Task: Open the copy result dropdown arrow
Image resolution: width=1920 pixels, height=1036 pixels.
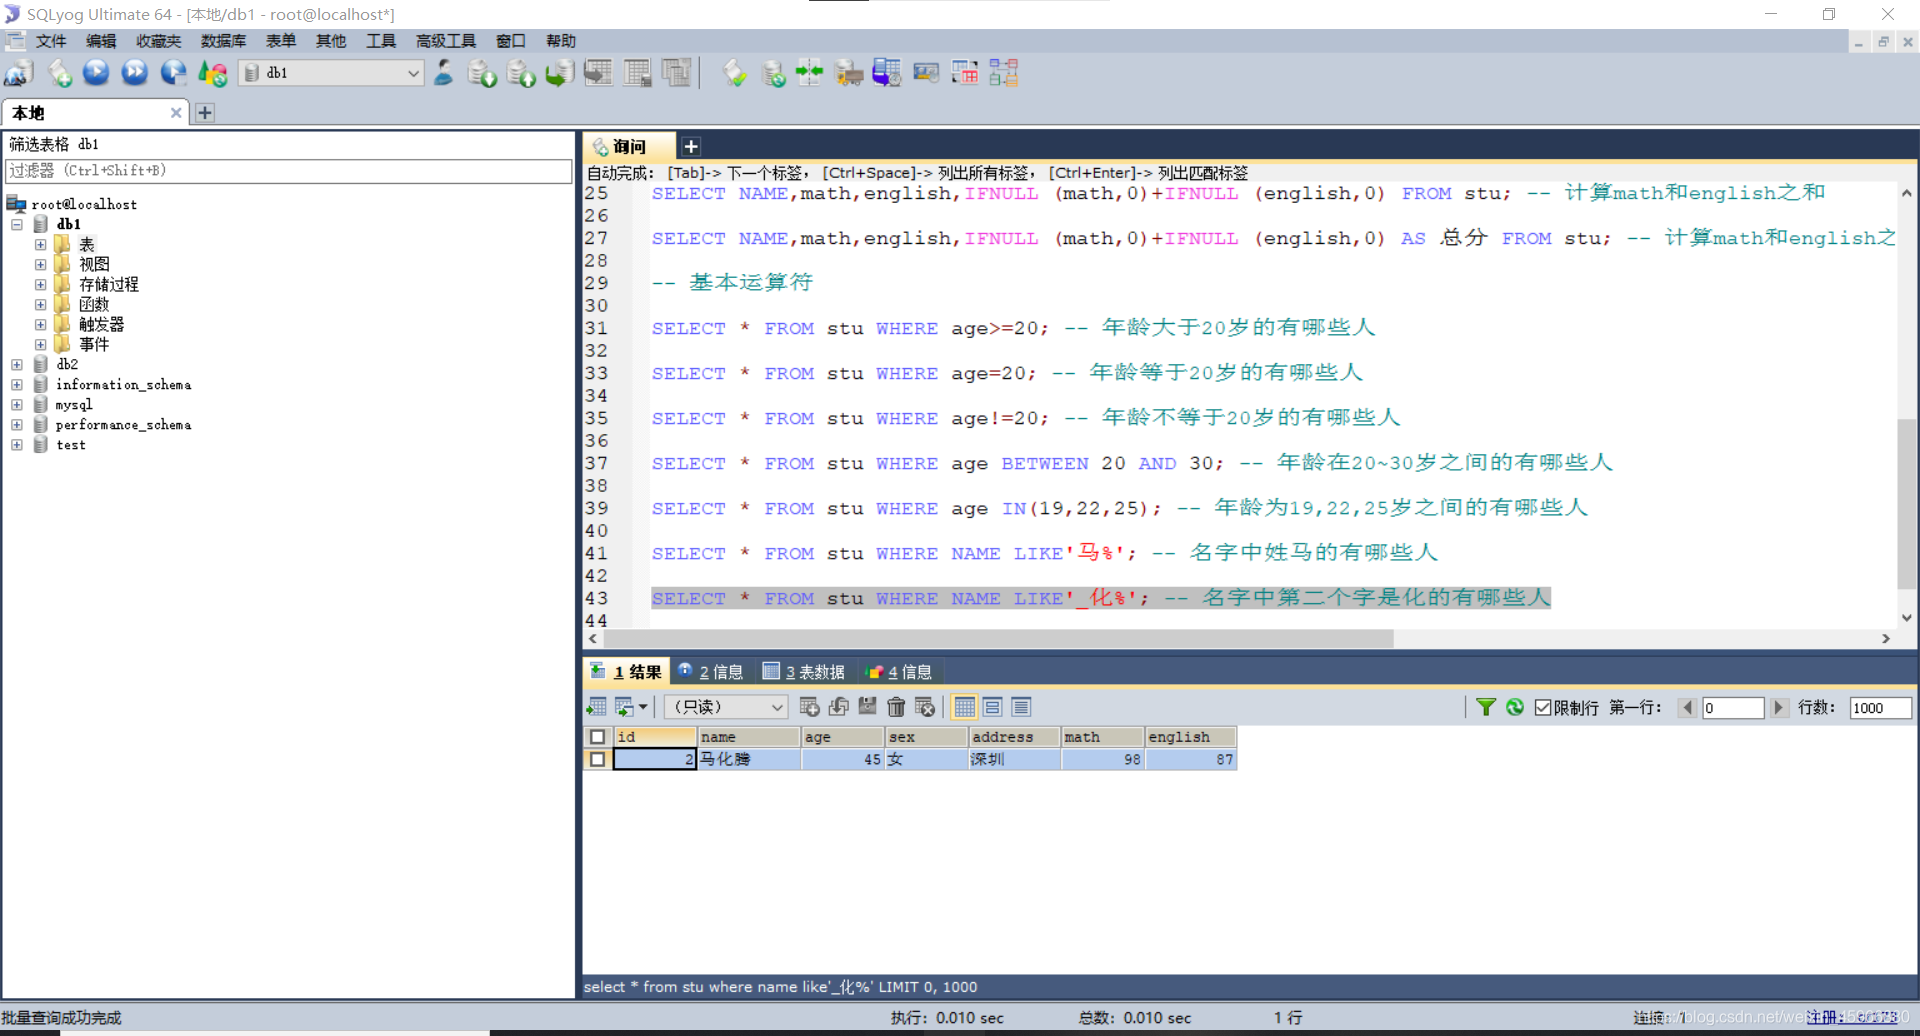Action: [643, 707]
